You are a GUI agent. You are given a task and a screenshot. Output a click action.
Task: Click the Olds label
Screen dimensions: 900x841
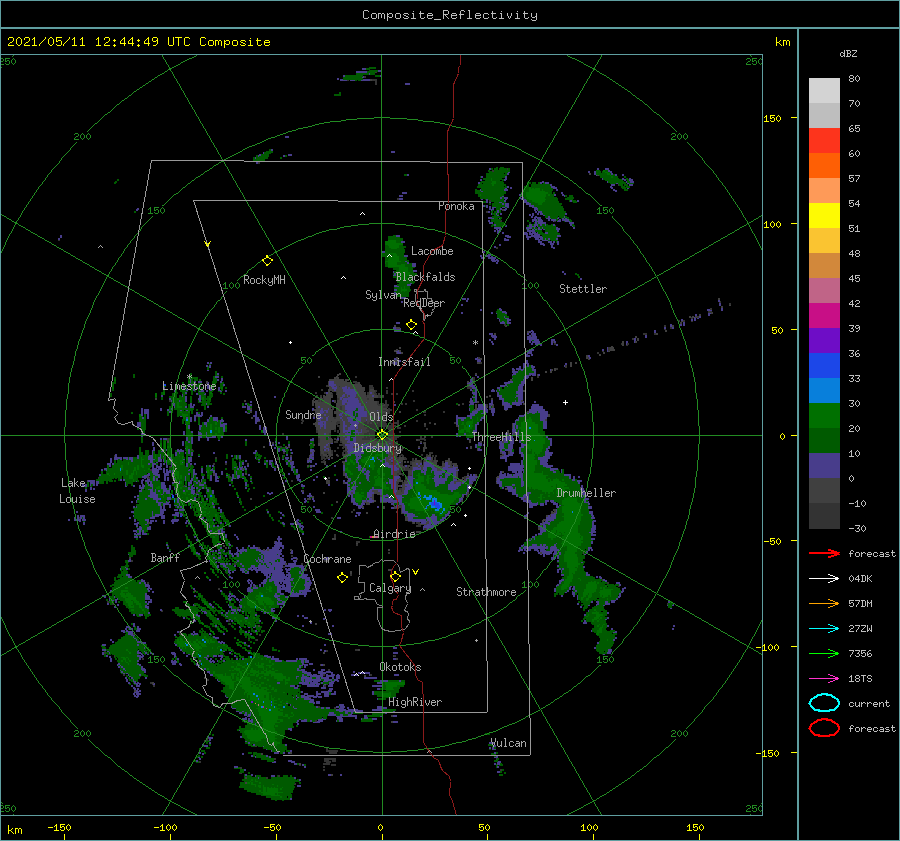[x=381, y=417]
